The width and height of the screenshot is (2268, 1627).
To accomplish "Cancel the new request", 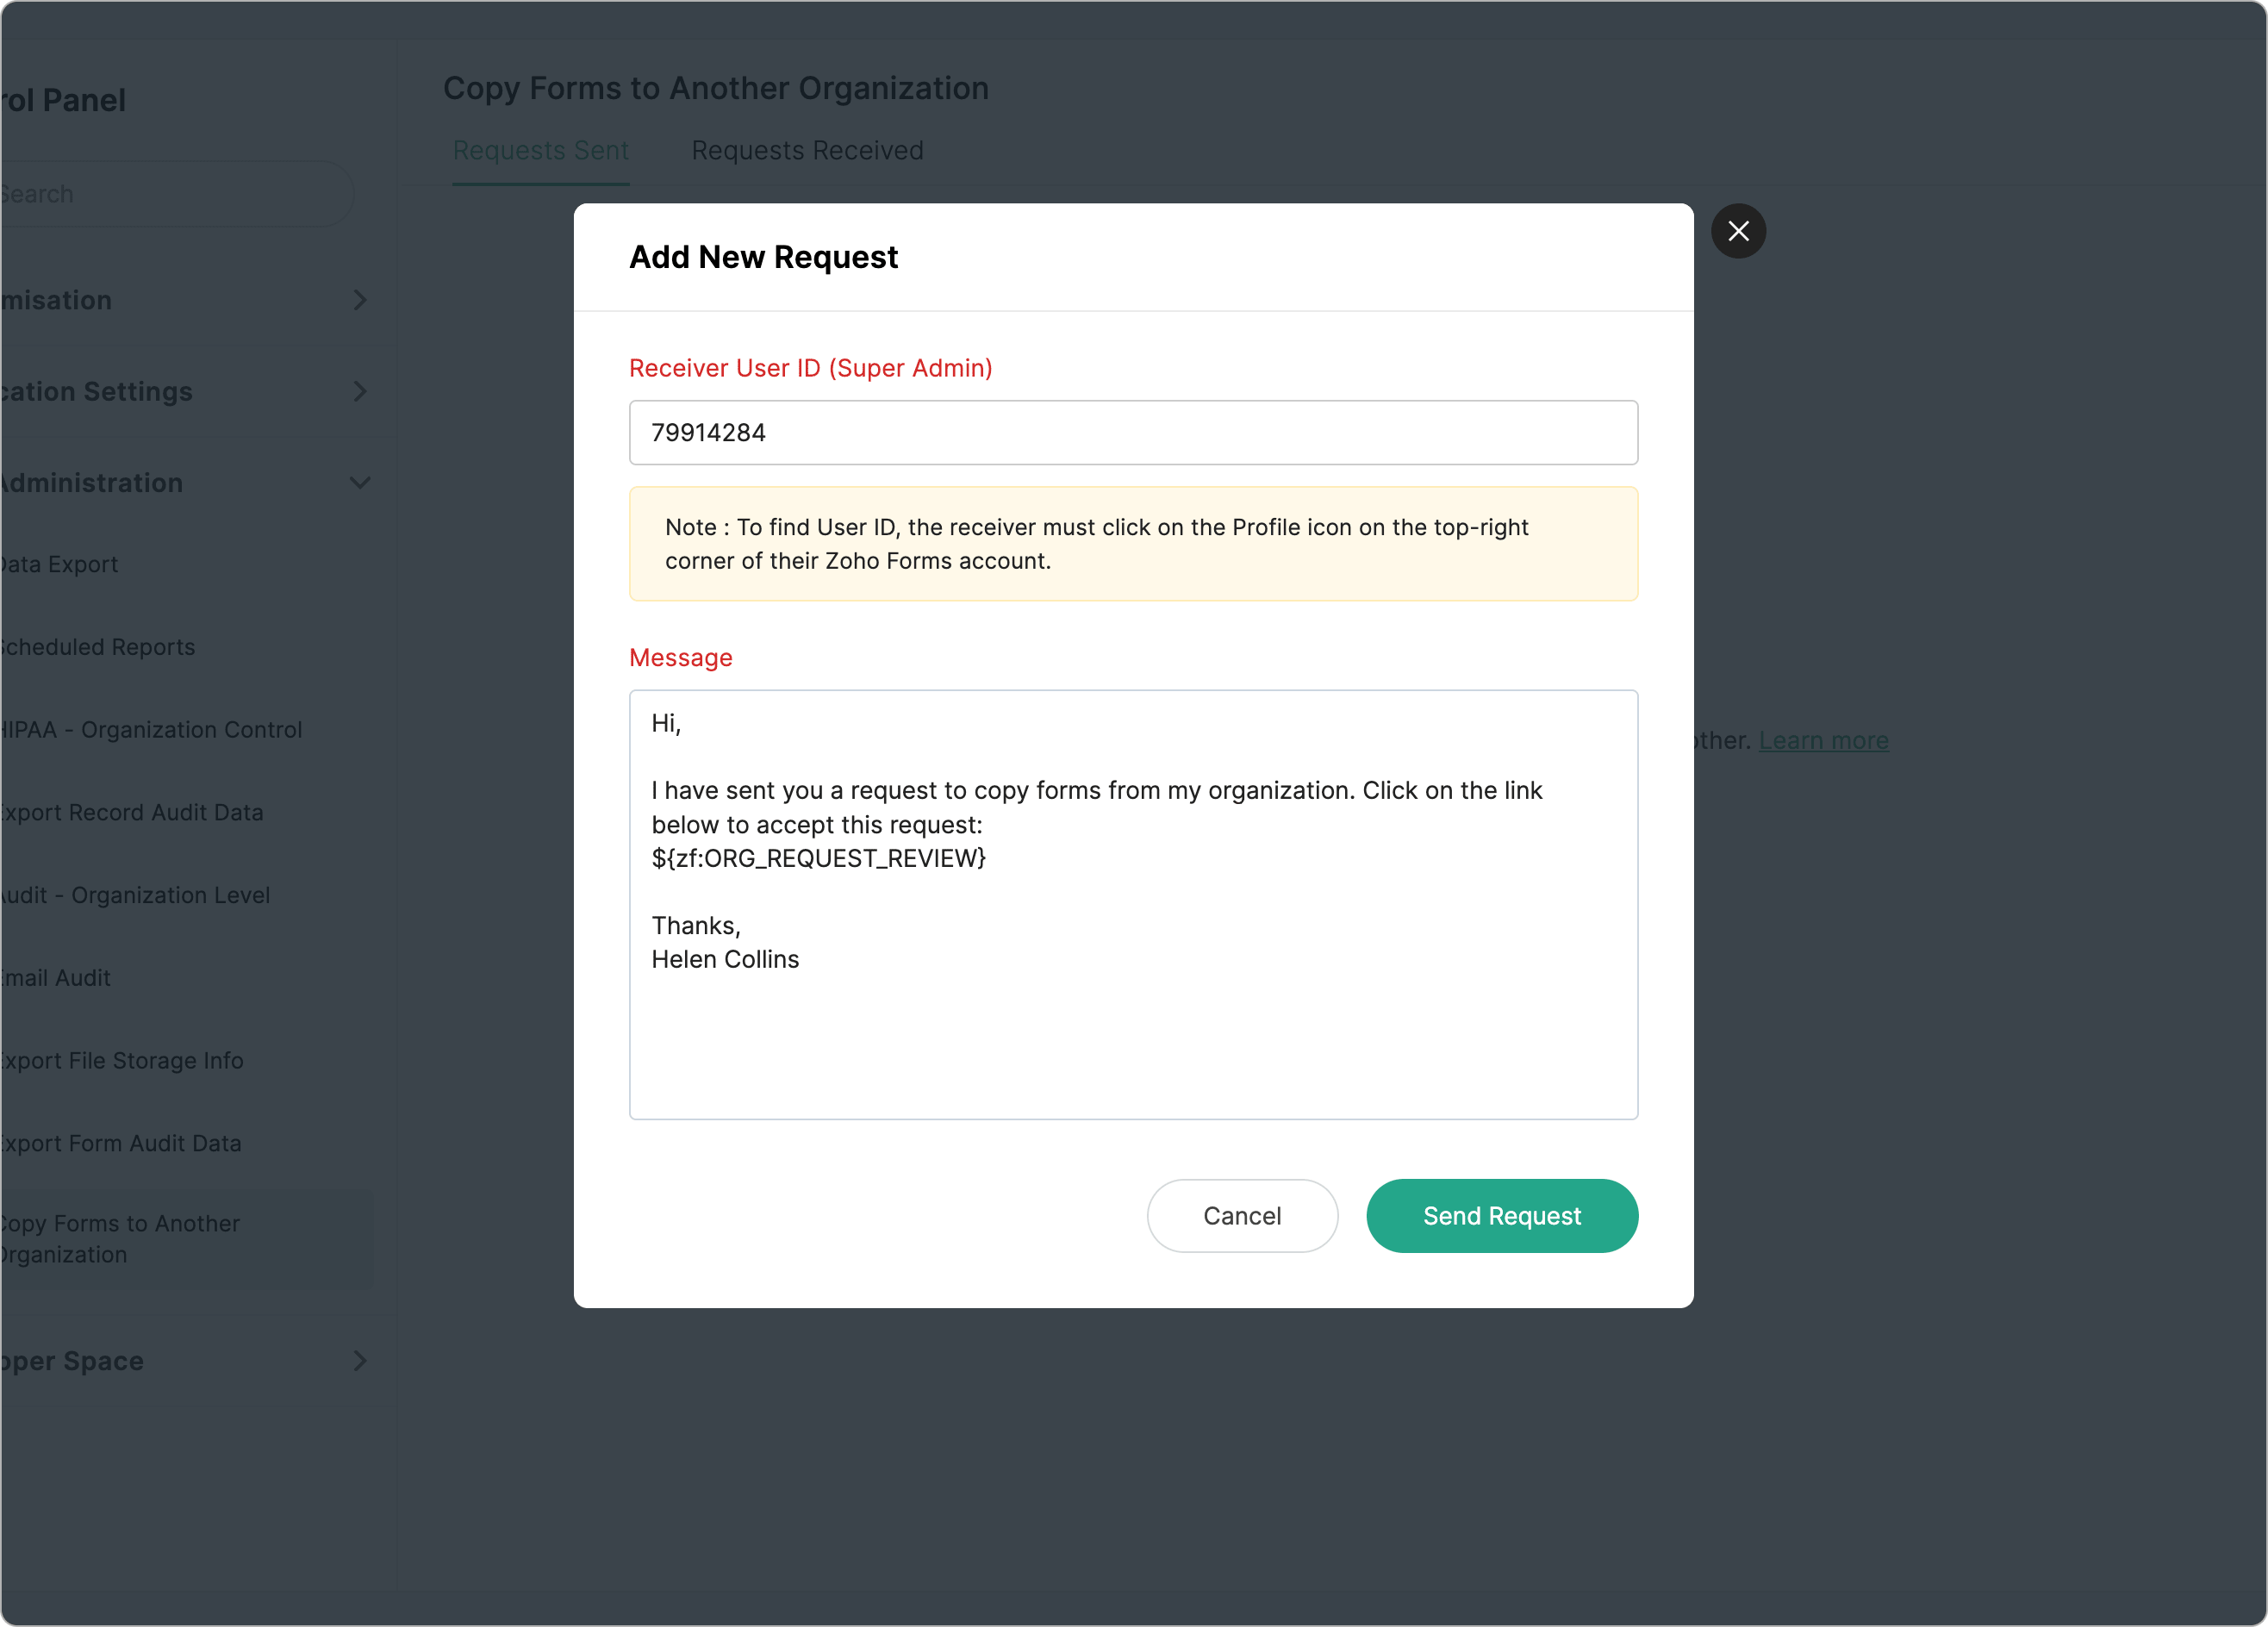I will click(x=1241, y=1215).
